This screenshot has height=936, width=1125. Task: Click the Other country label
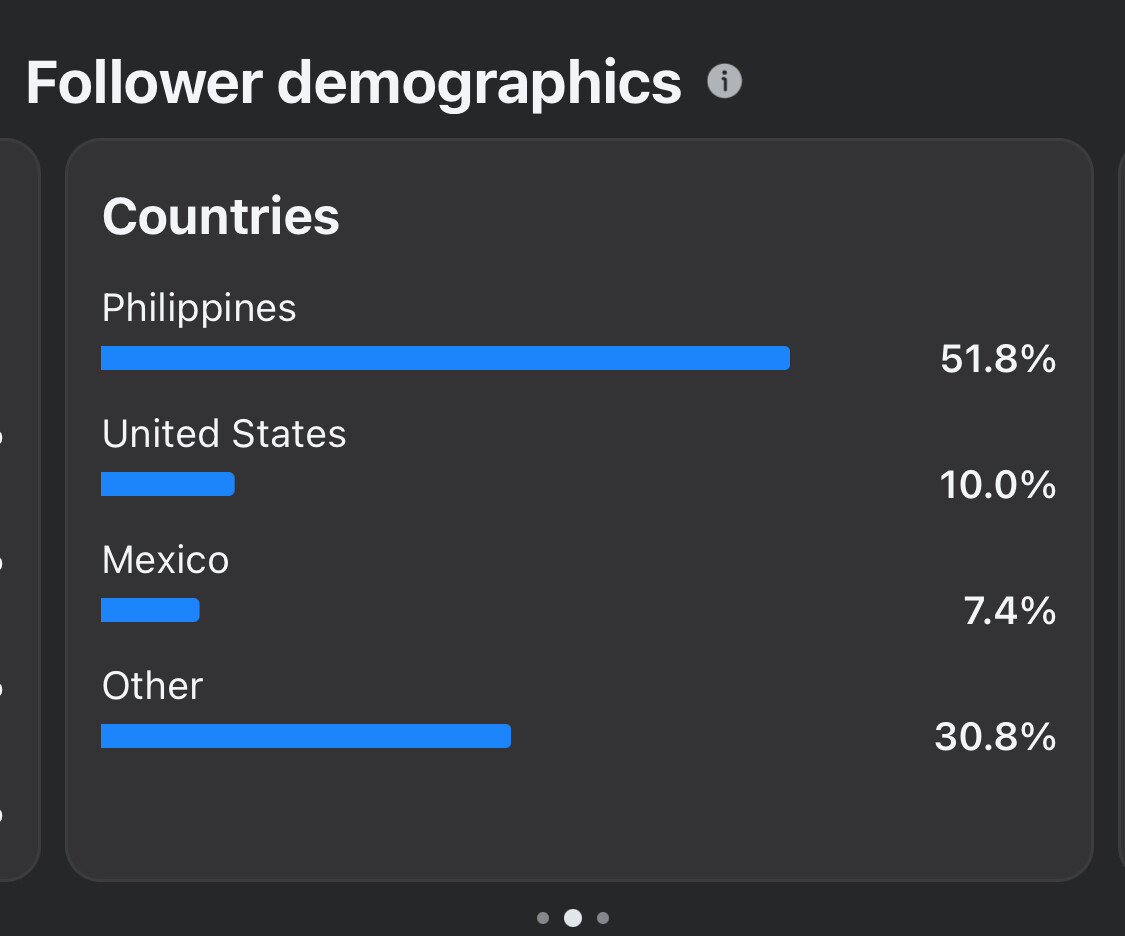[152, 686]
